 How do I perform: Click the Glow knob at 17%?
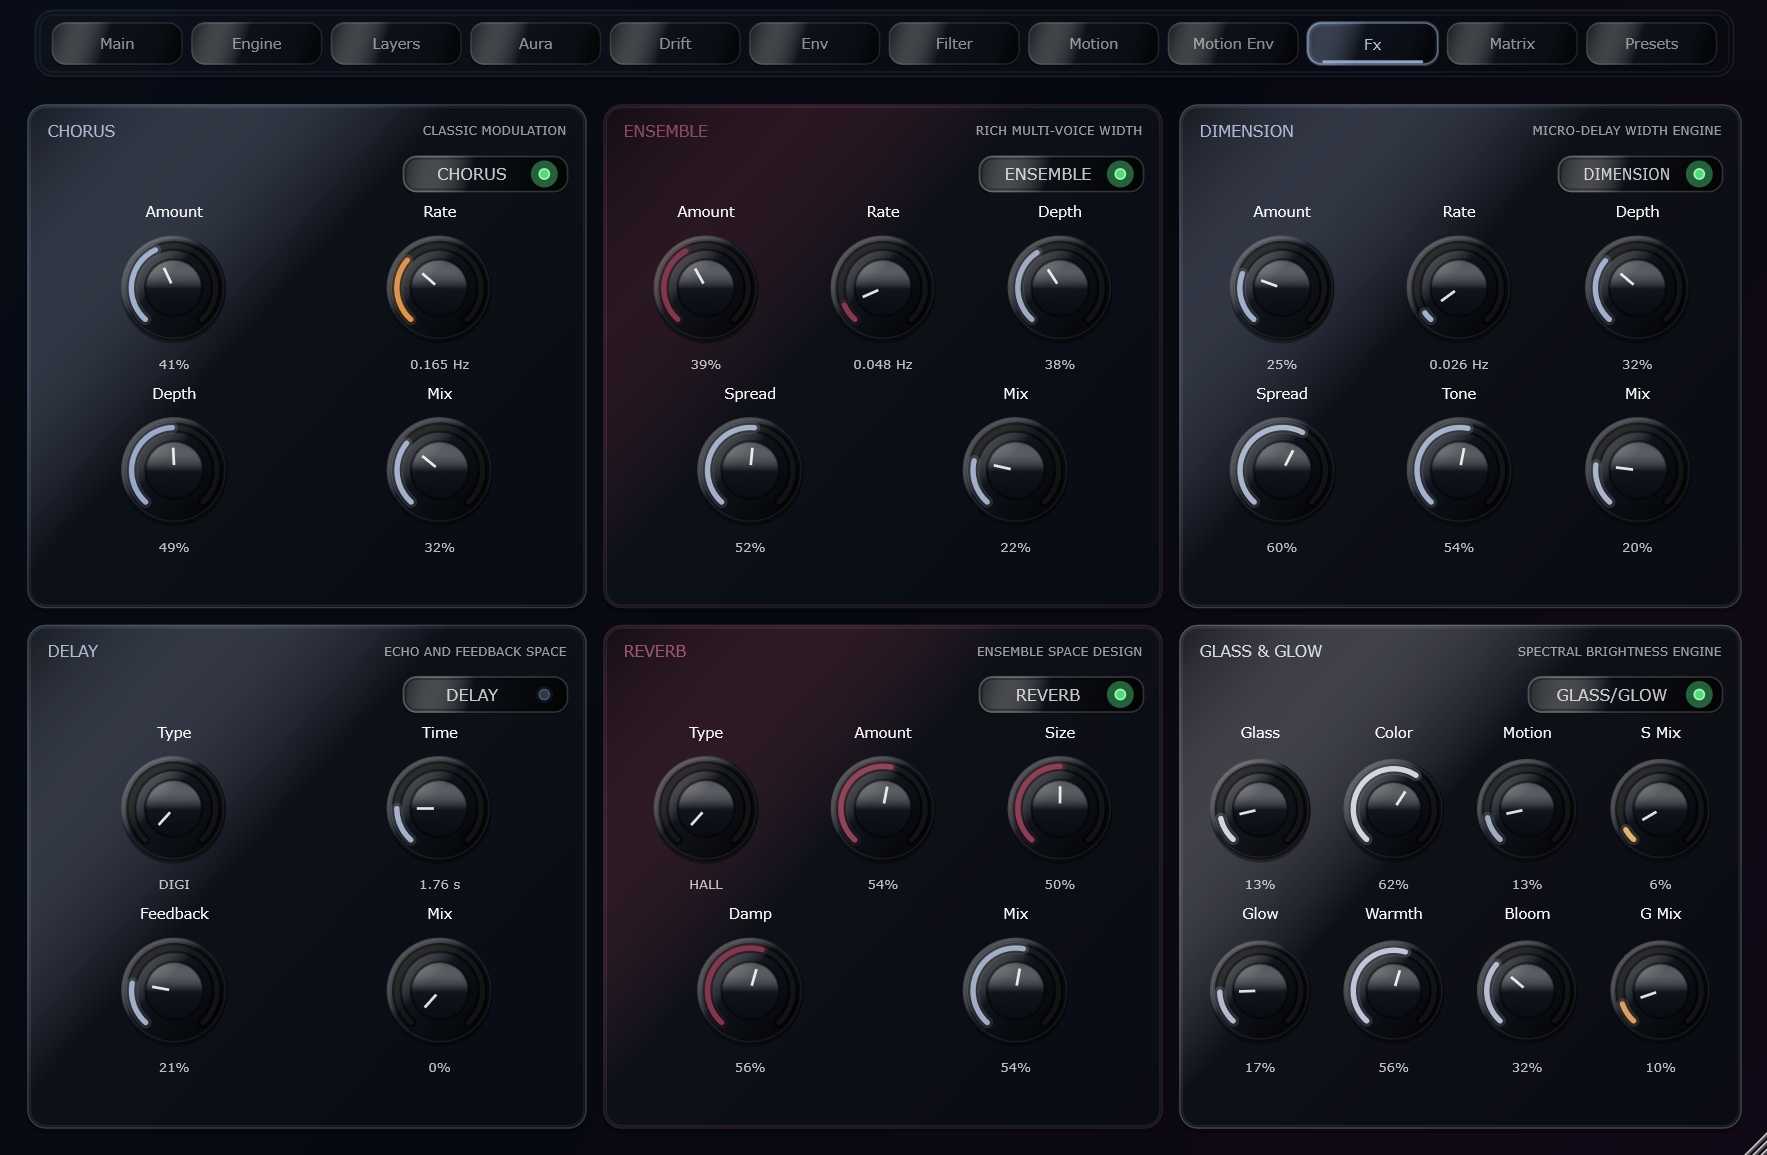[x=1260, y=991]
